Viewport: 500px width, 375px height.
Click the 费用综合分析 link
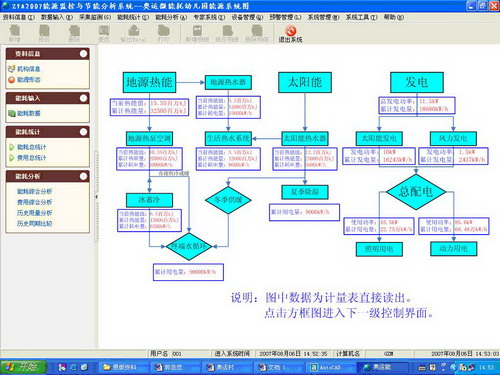click(x=34, y=202)
